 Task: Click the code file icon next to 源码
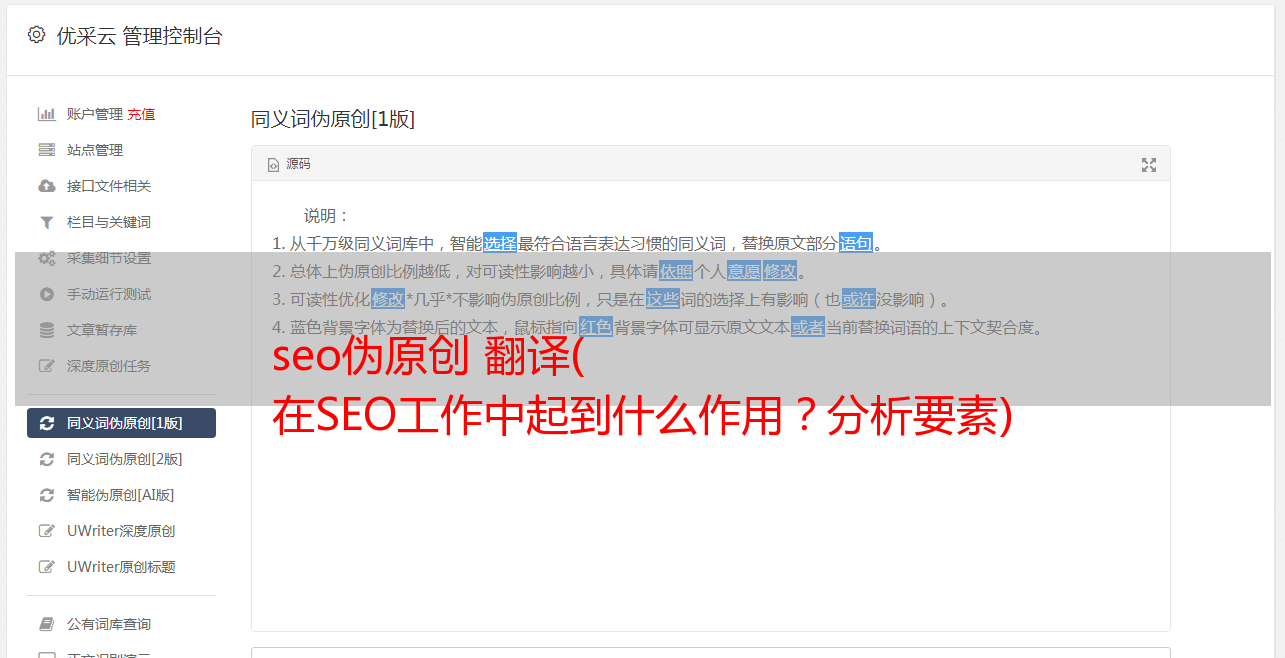pyautogui.click(x=273, y=165)
